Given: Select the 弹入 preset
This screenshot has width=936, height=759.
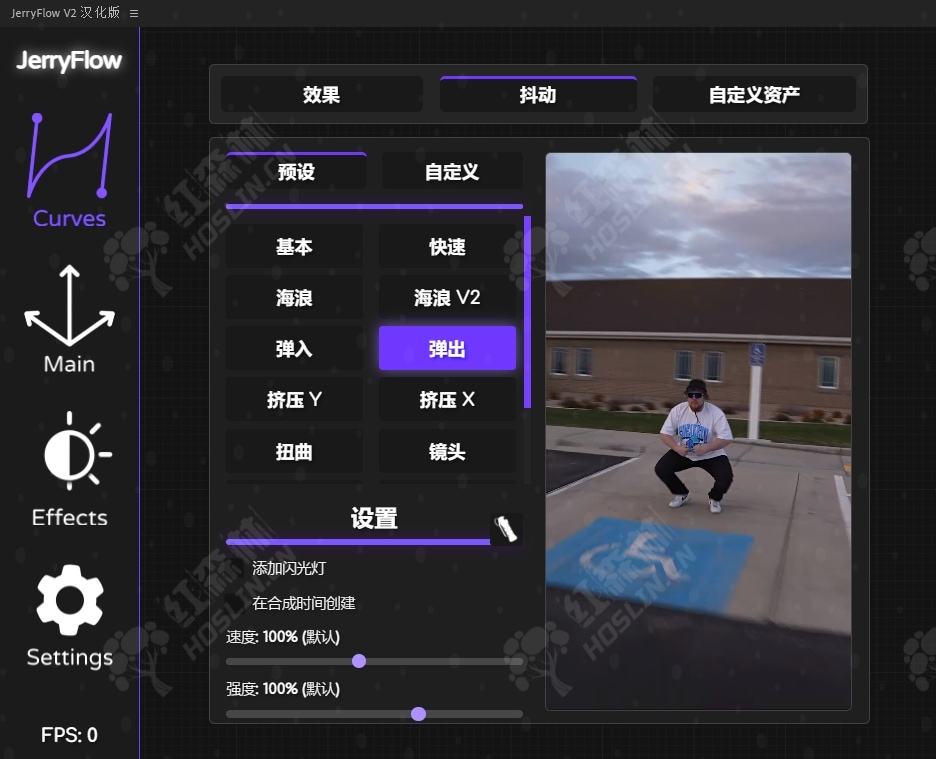Looking at the screenshot, I should point(294,348).
